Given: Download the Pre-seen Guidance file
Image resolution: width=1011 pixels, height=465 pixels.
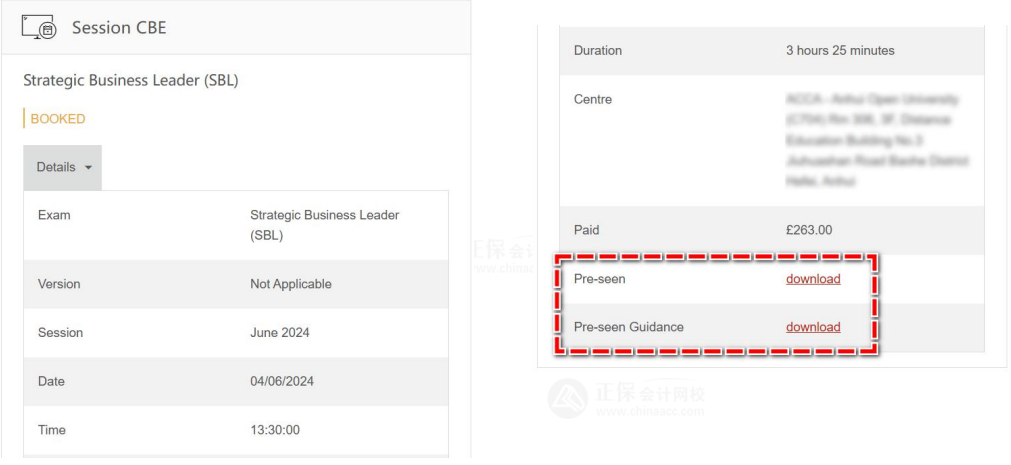Looking at the screenshot, I should click(x=812, y=327).
